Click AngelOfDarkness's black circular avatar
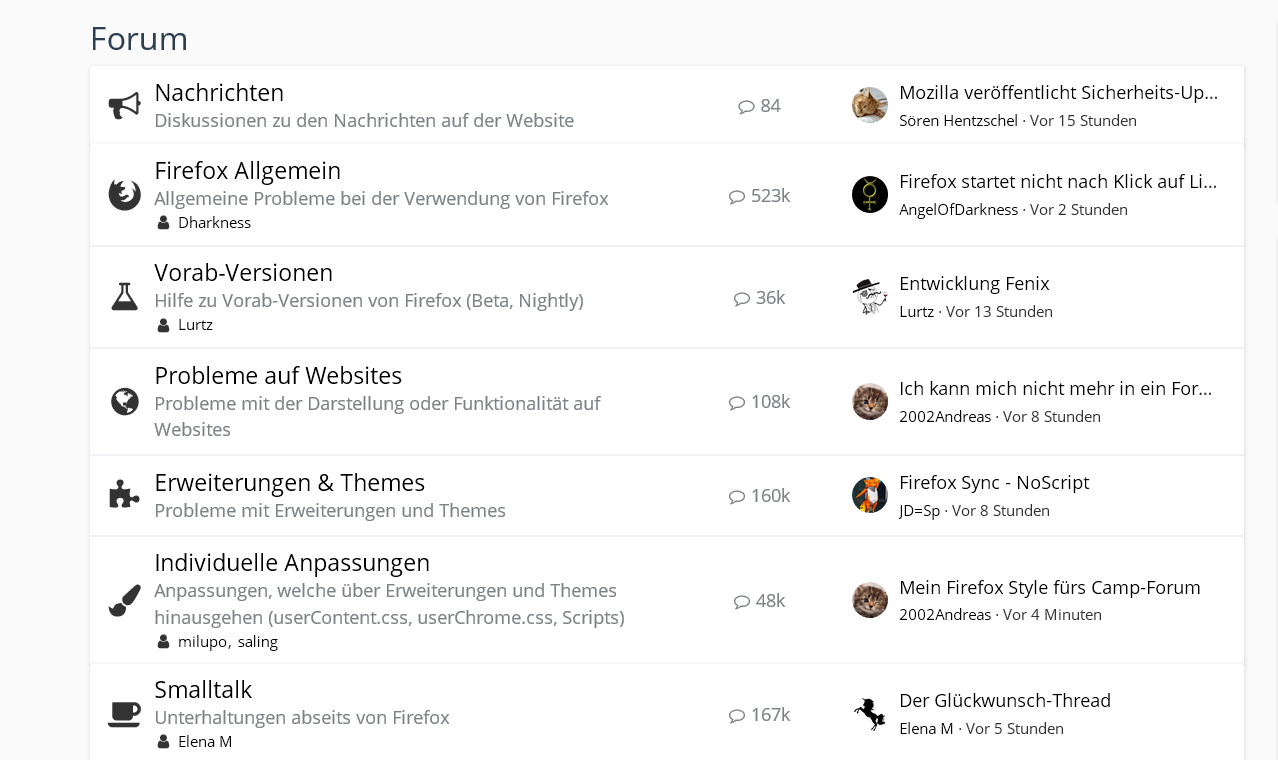 point(870,195)
